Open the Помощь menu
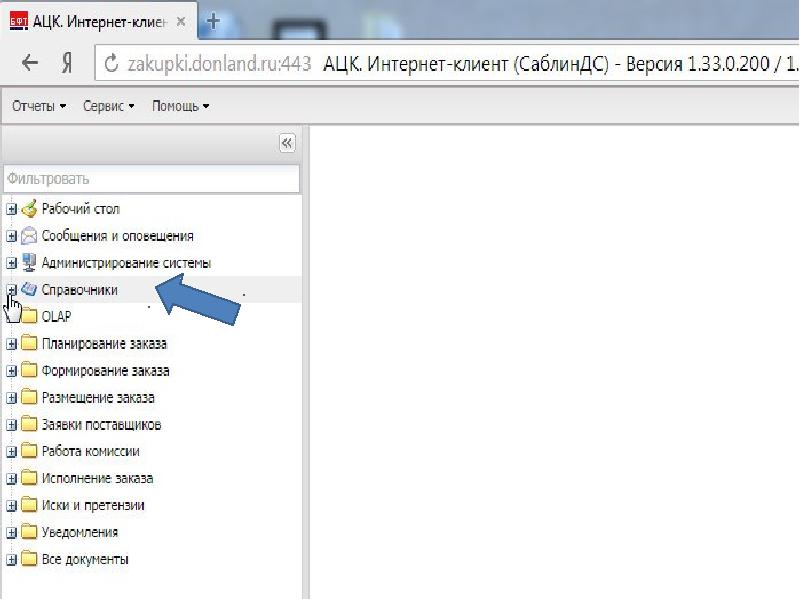The height and width of the screenshot is (600, 800). 181,106
